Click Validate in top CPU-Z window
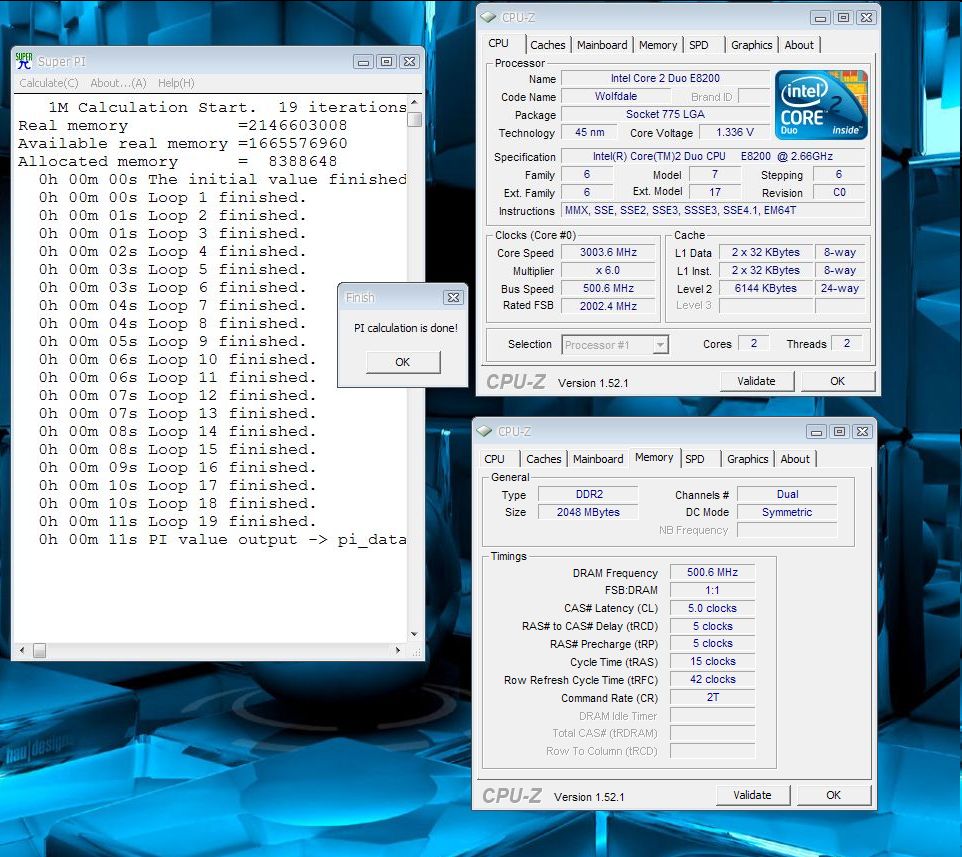This screenshot has width=962, height=857. click(756, 381)
